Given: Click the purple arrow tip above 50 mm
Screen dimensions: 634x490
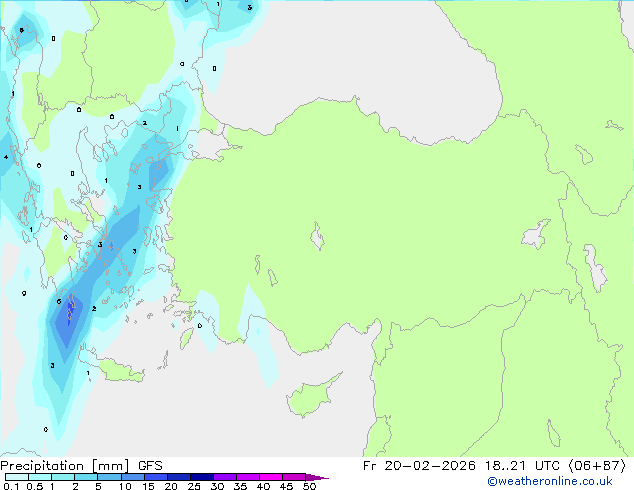Looking at the screenshot, I should 317,477.
